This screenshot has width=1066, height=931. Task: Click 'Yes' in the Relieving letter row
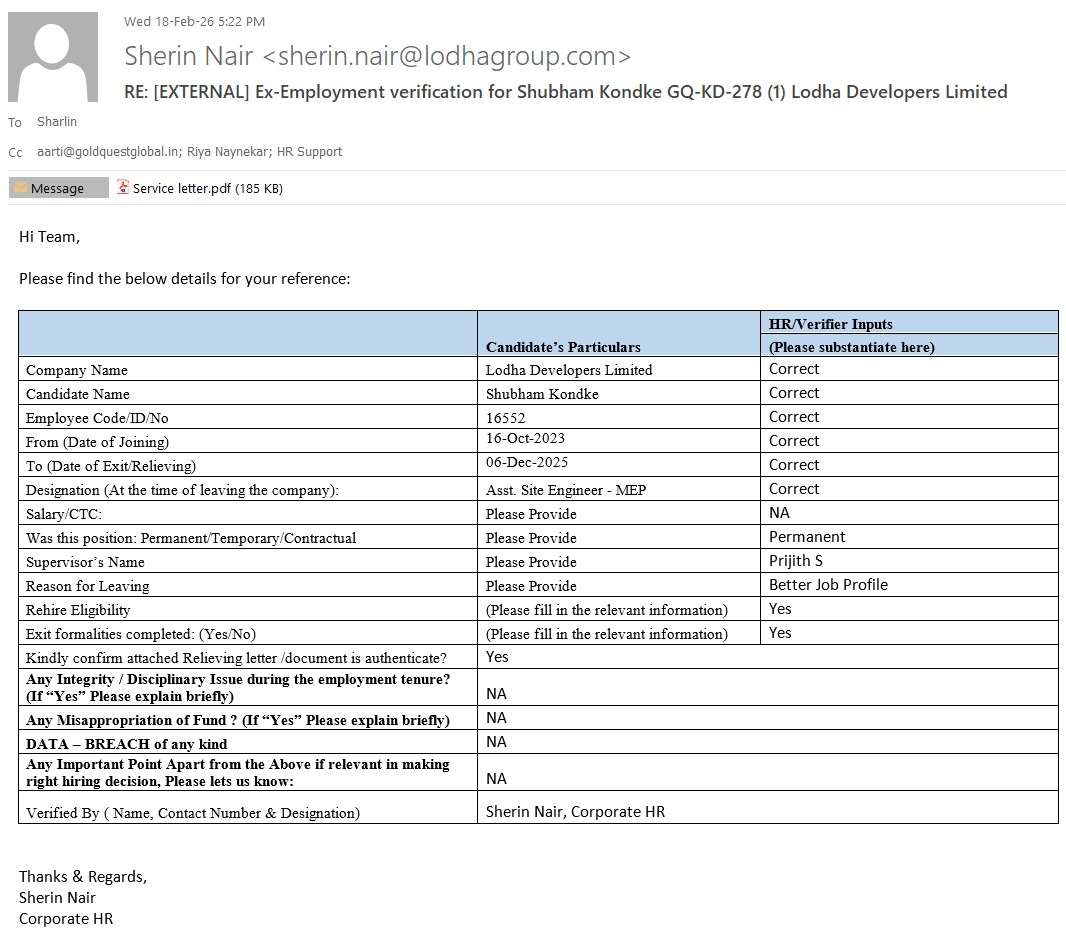[x=497, y=656]
